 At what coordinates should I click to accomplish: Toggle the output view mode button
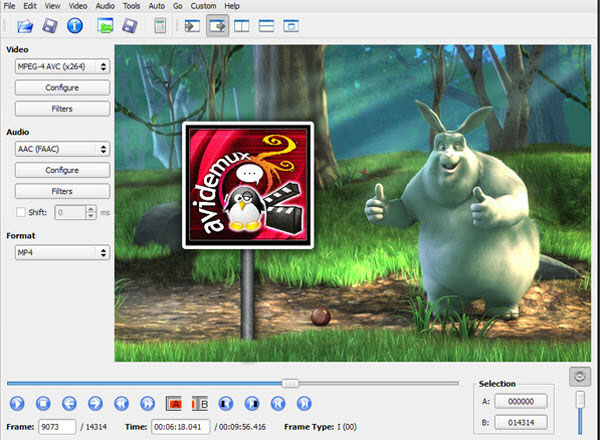tap(217, 25)
